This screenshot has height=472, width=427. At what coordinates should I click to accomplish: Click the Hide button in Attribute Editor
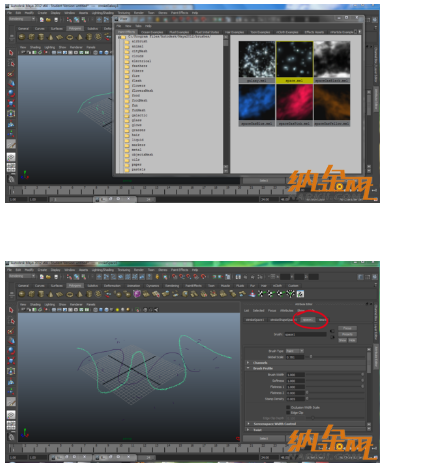pos(352,340)
